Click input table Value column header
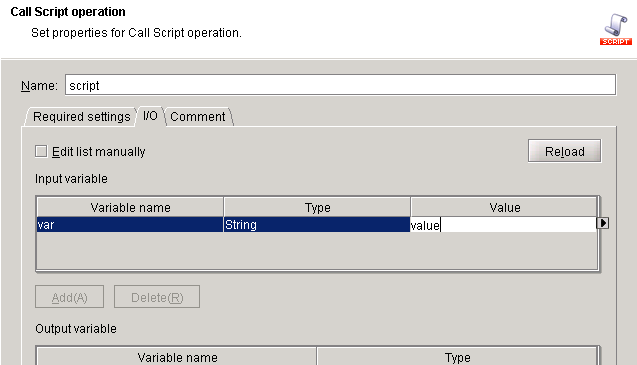The height and width of the screenshot is (365, 637). point(504,207)
